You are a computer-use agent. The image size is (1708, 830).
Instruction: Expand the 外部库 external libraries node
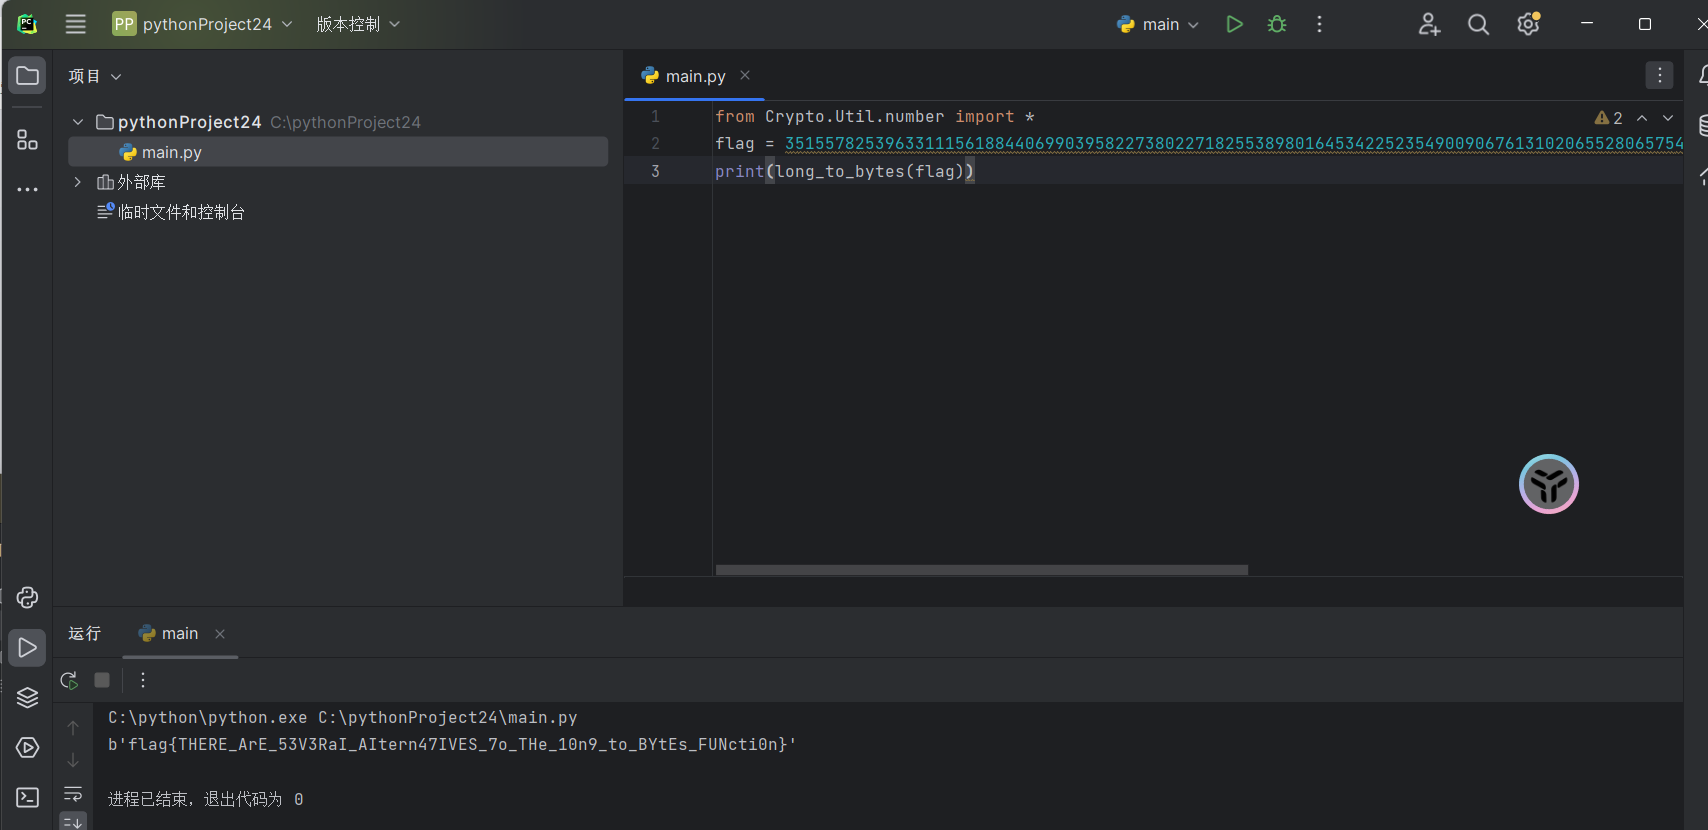[x=78, y=182]
